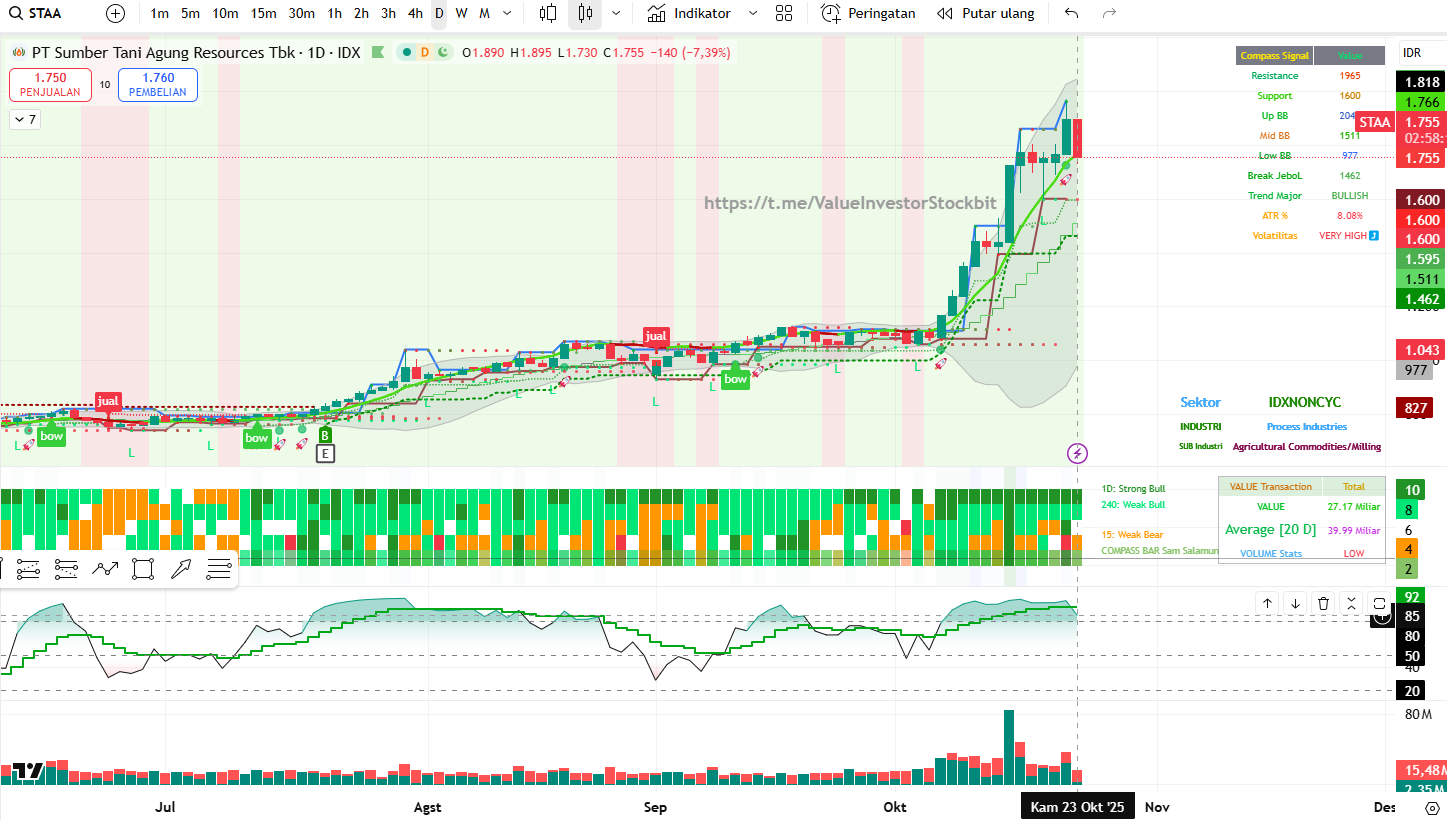The width and height of the screenshot is (1447, 820).
Task: Switch to the 5m timeframe
Action: tap(191, 13)
